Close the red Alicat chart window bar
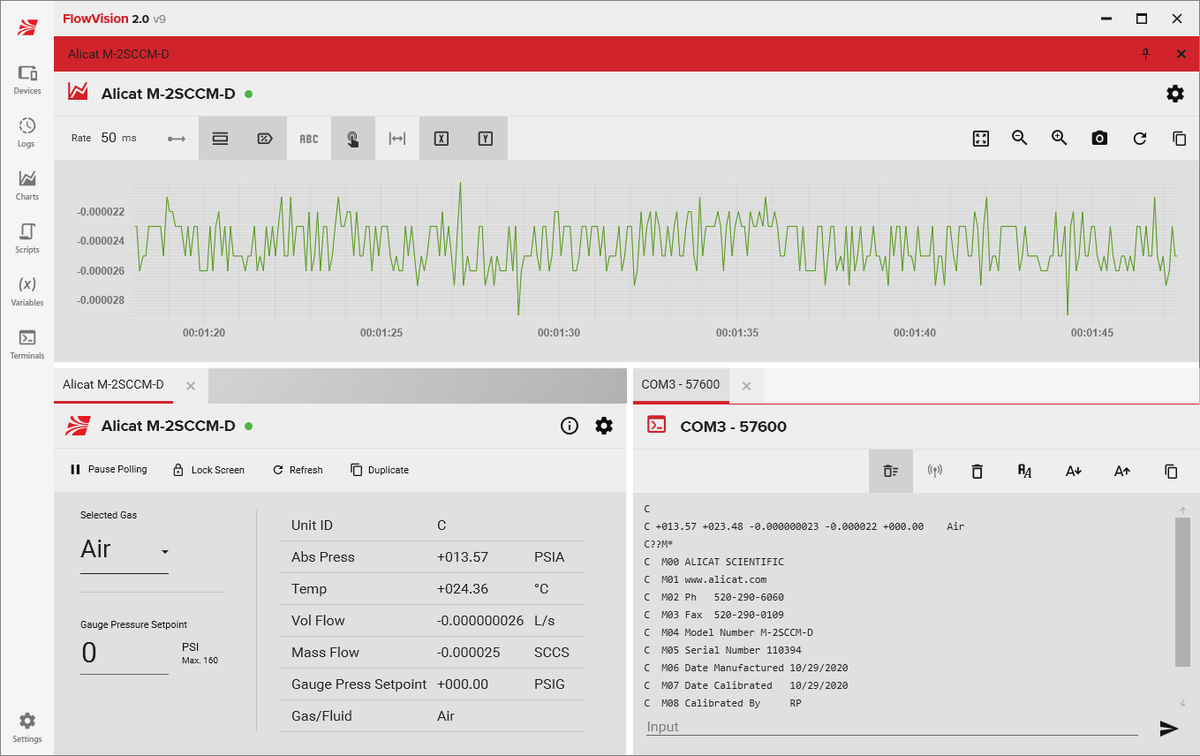 1181,54
